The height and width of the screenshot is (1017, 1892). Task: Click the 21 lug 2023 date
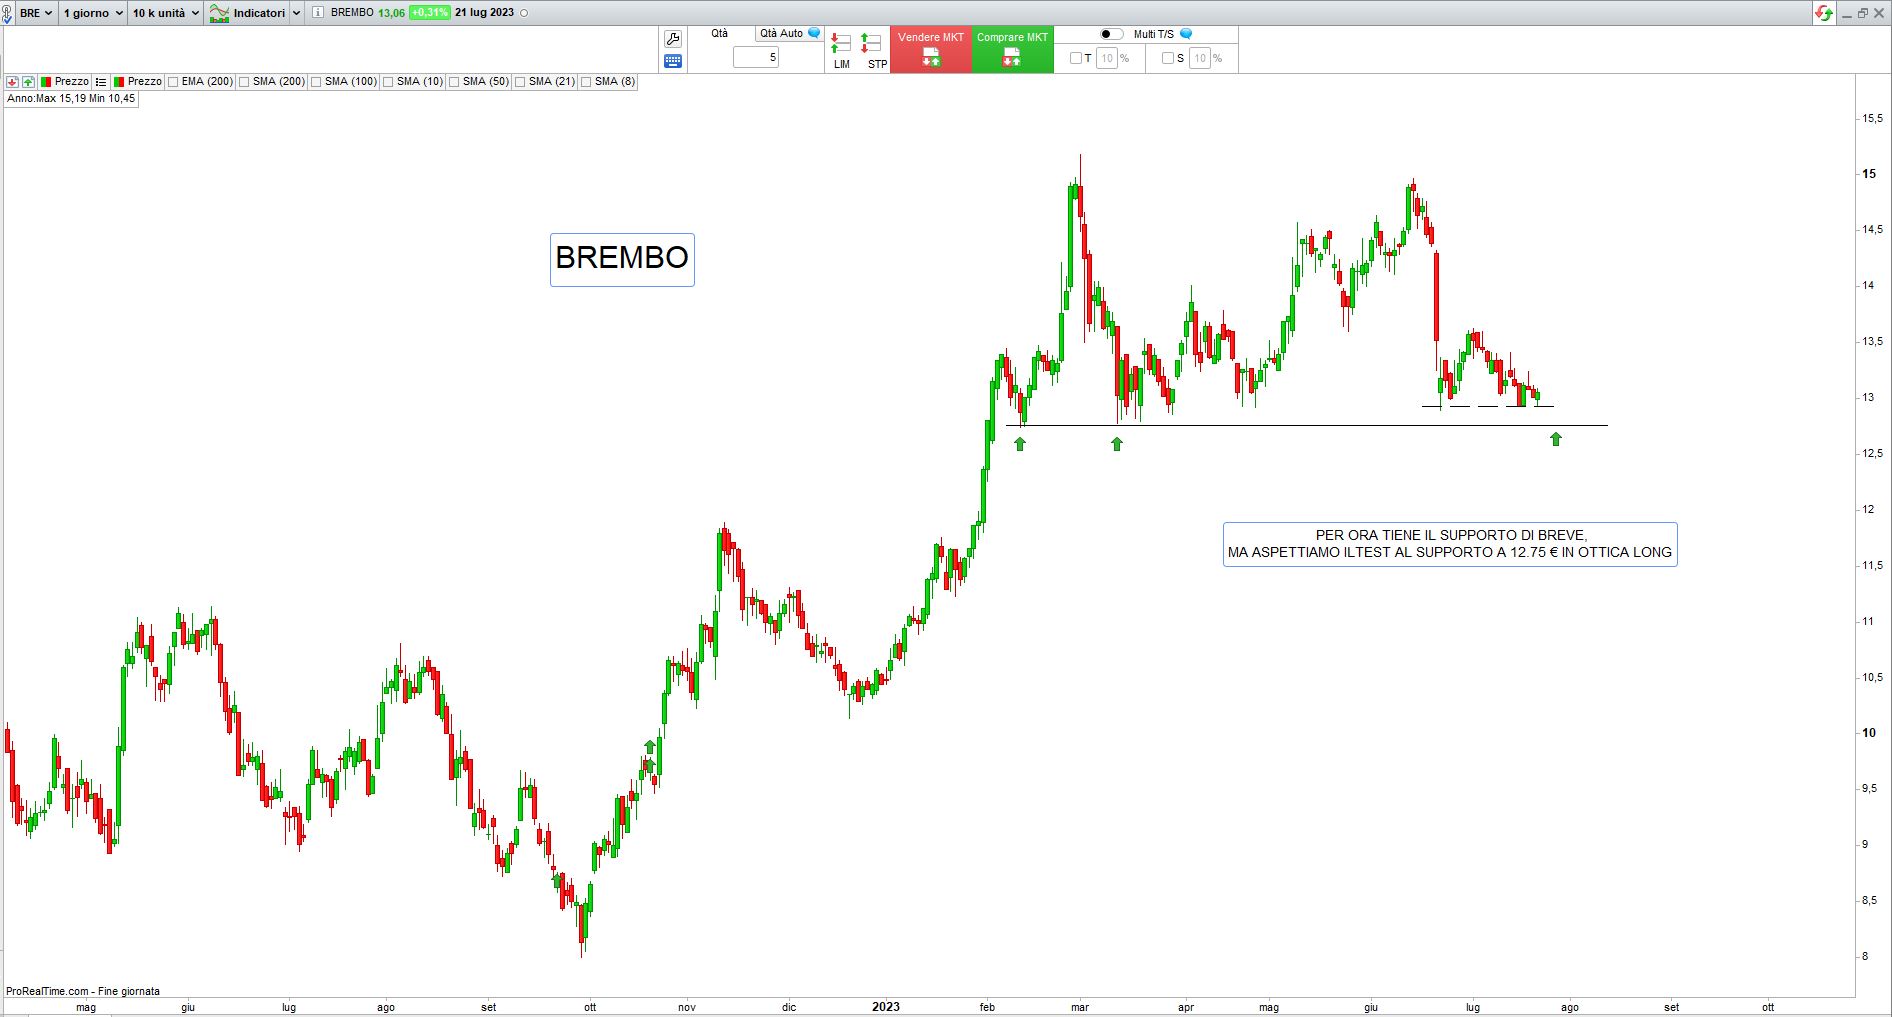[484, 13]
